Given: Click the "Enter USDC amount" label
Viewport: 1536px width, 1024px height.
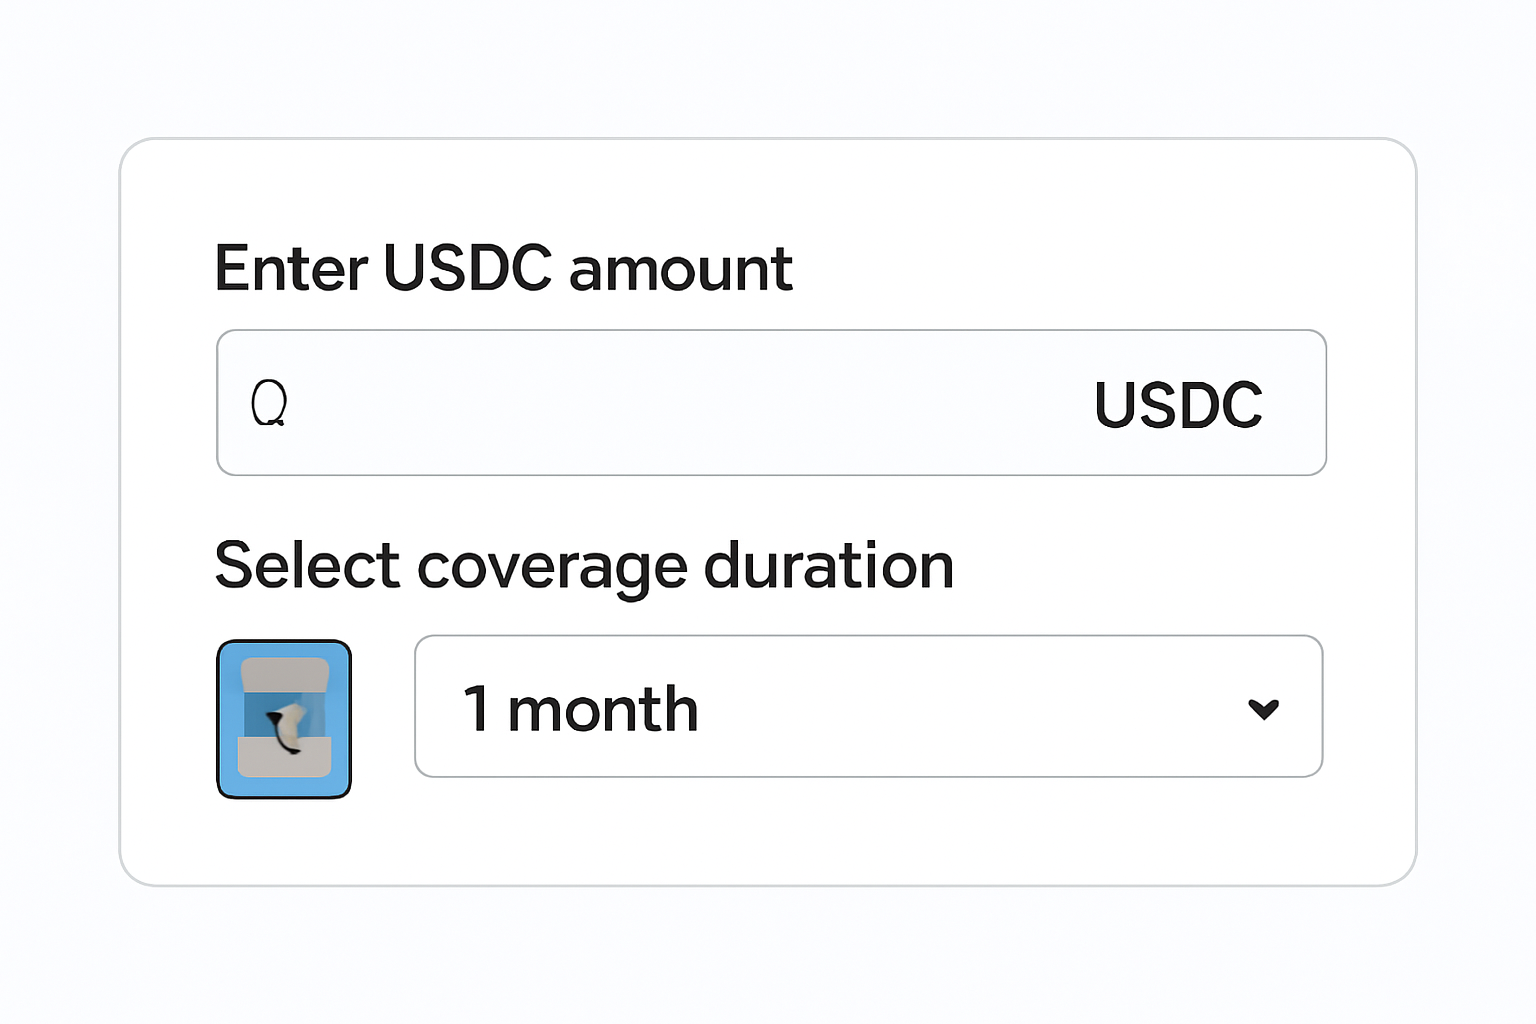Looking at the screenshot, I should pyautogui.click(x=503, y=268).
